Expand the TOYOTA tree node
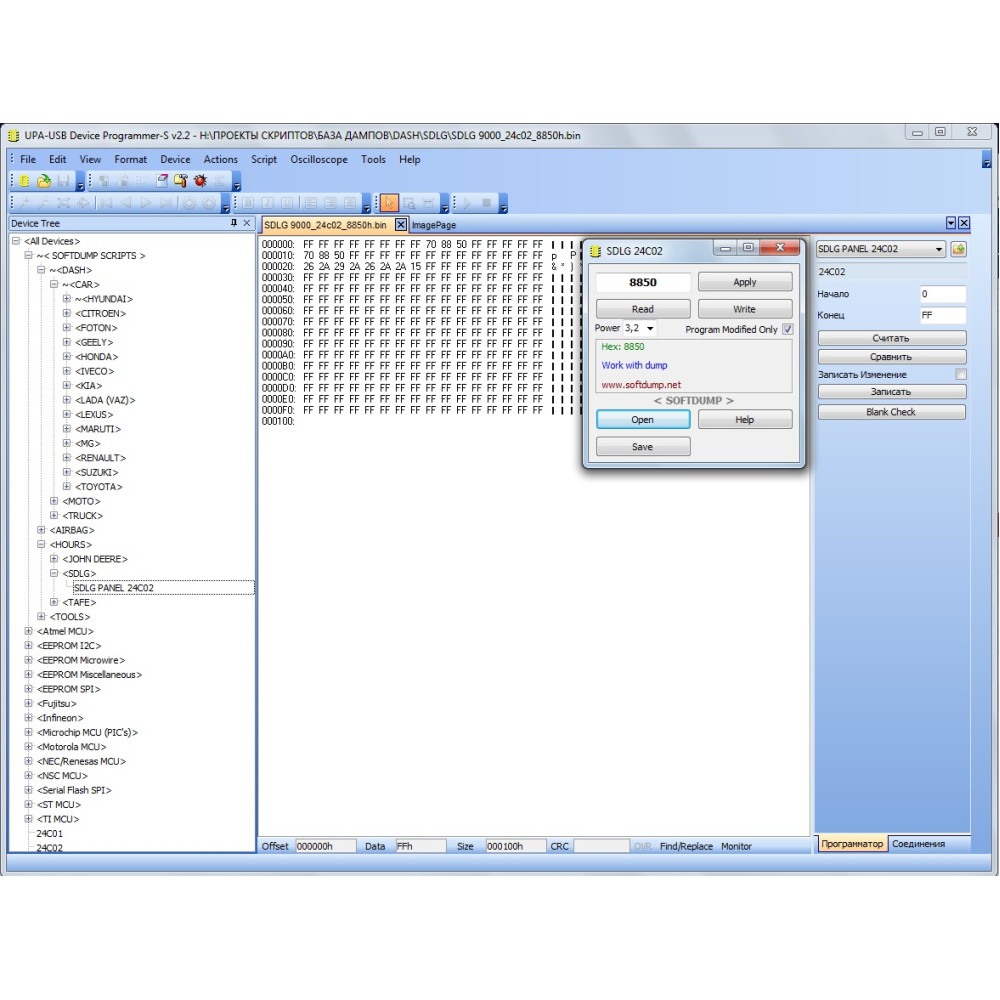The height and width of the screenshot is (1000, 1000). coord(66,486)
